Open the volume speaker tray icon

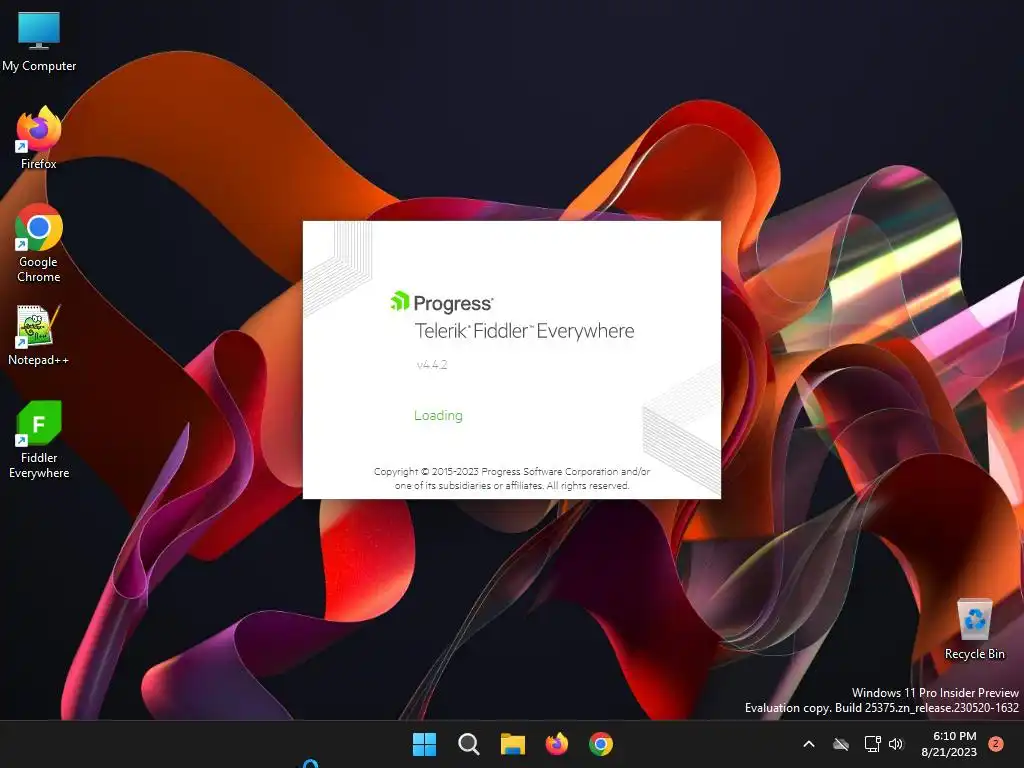click(x=896, y=744)
